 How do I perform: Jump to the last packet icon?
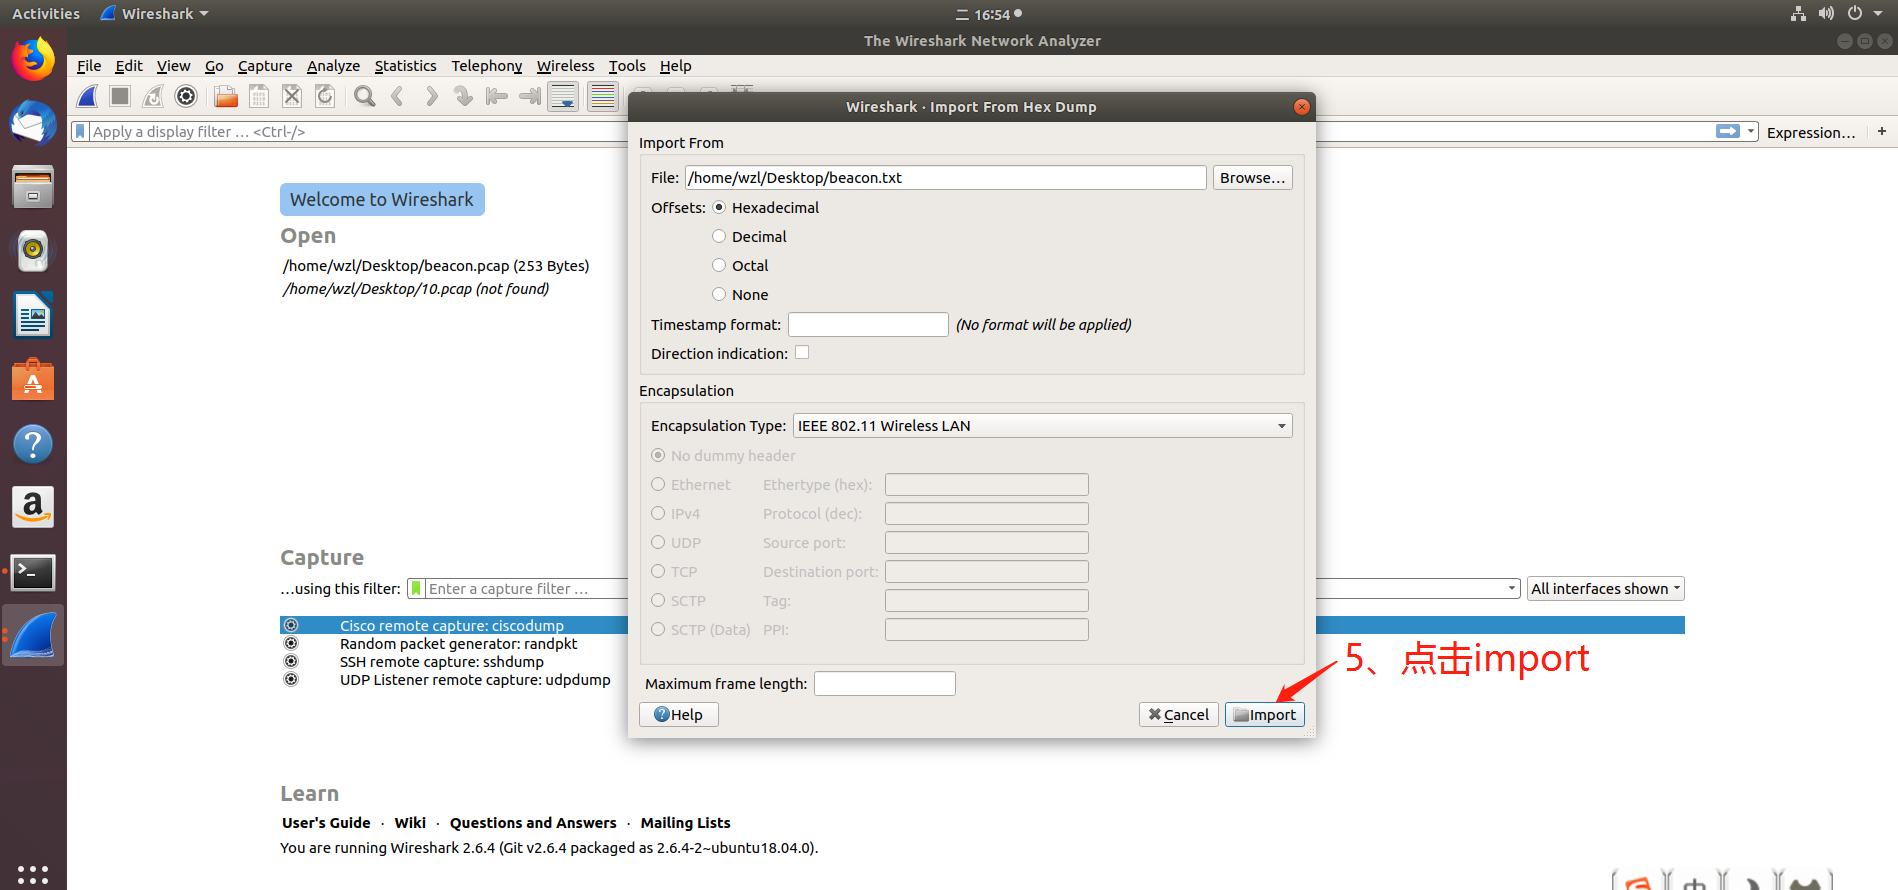point(530,96)
